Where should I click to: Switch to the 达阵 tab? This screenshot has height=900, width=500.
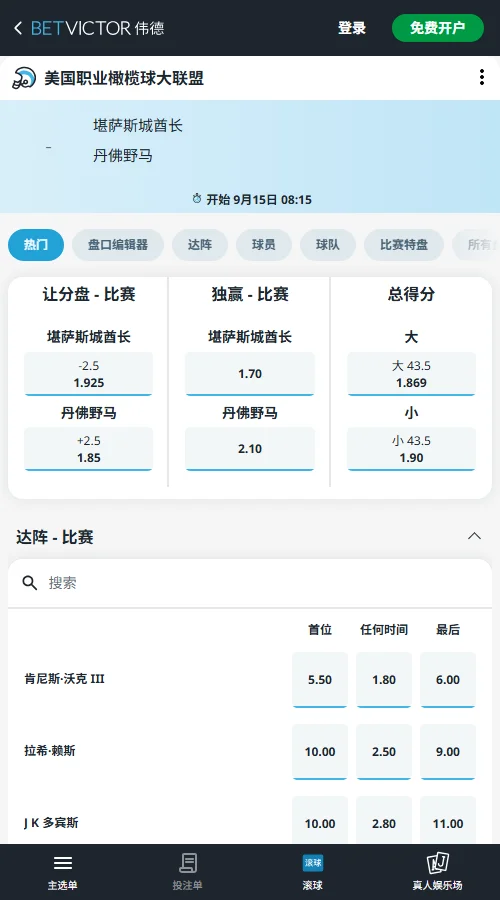pos(200,245)
